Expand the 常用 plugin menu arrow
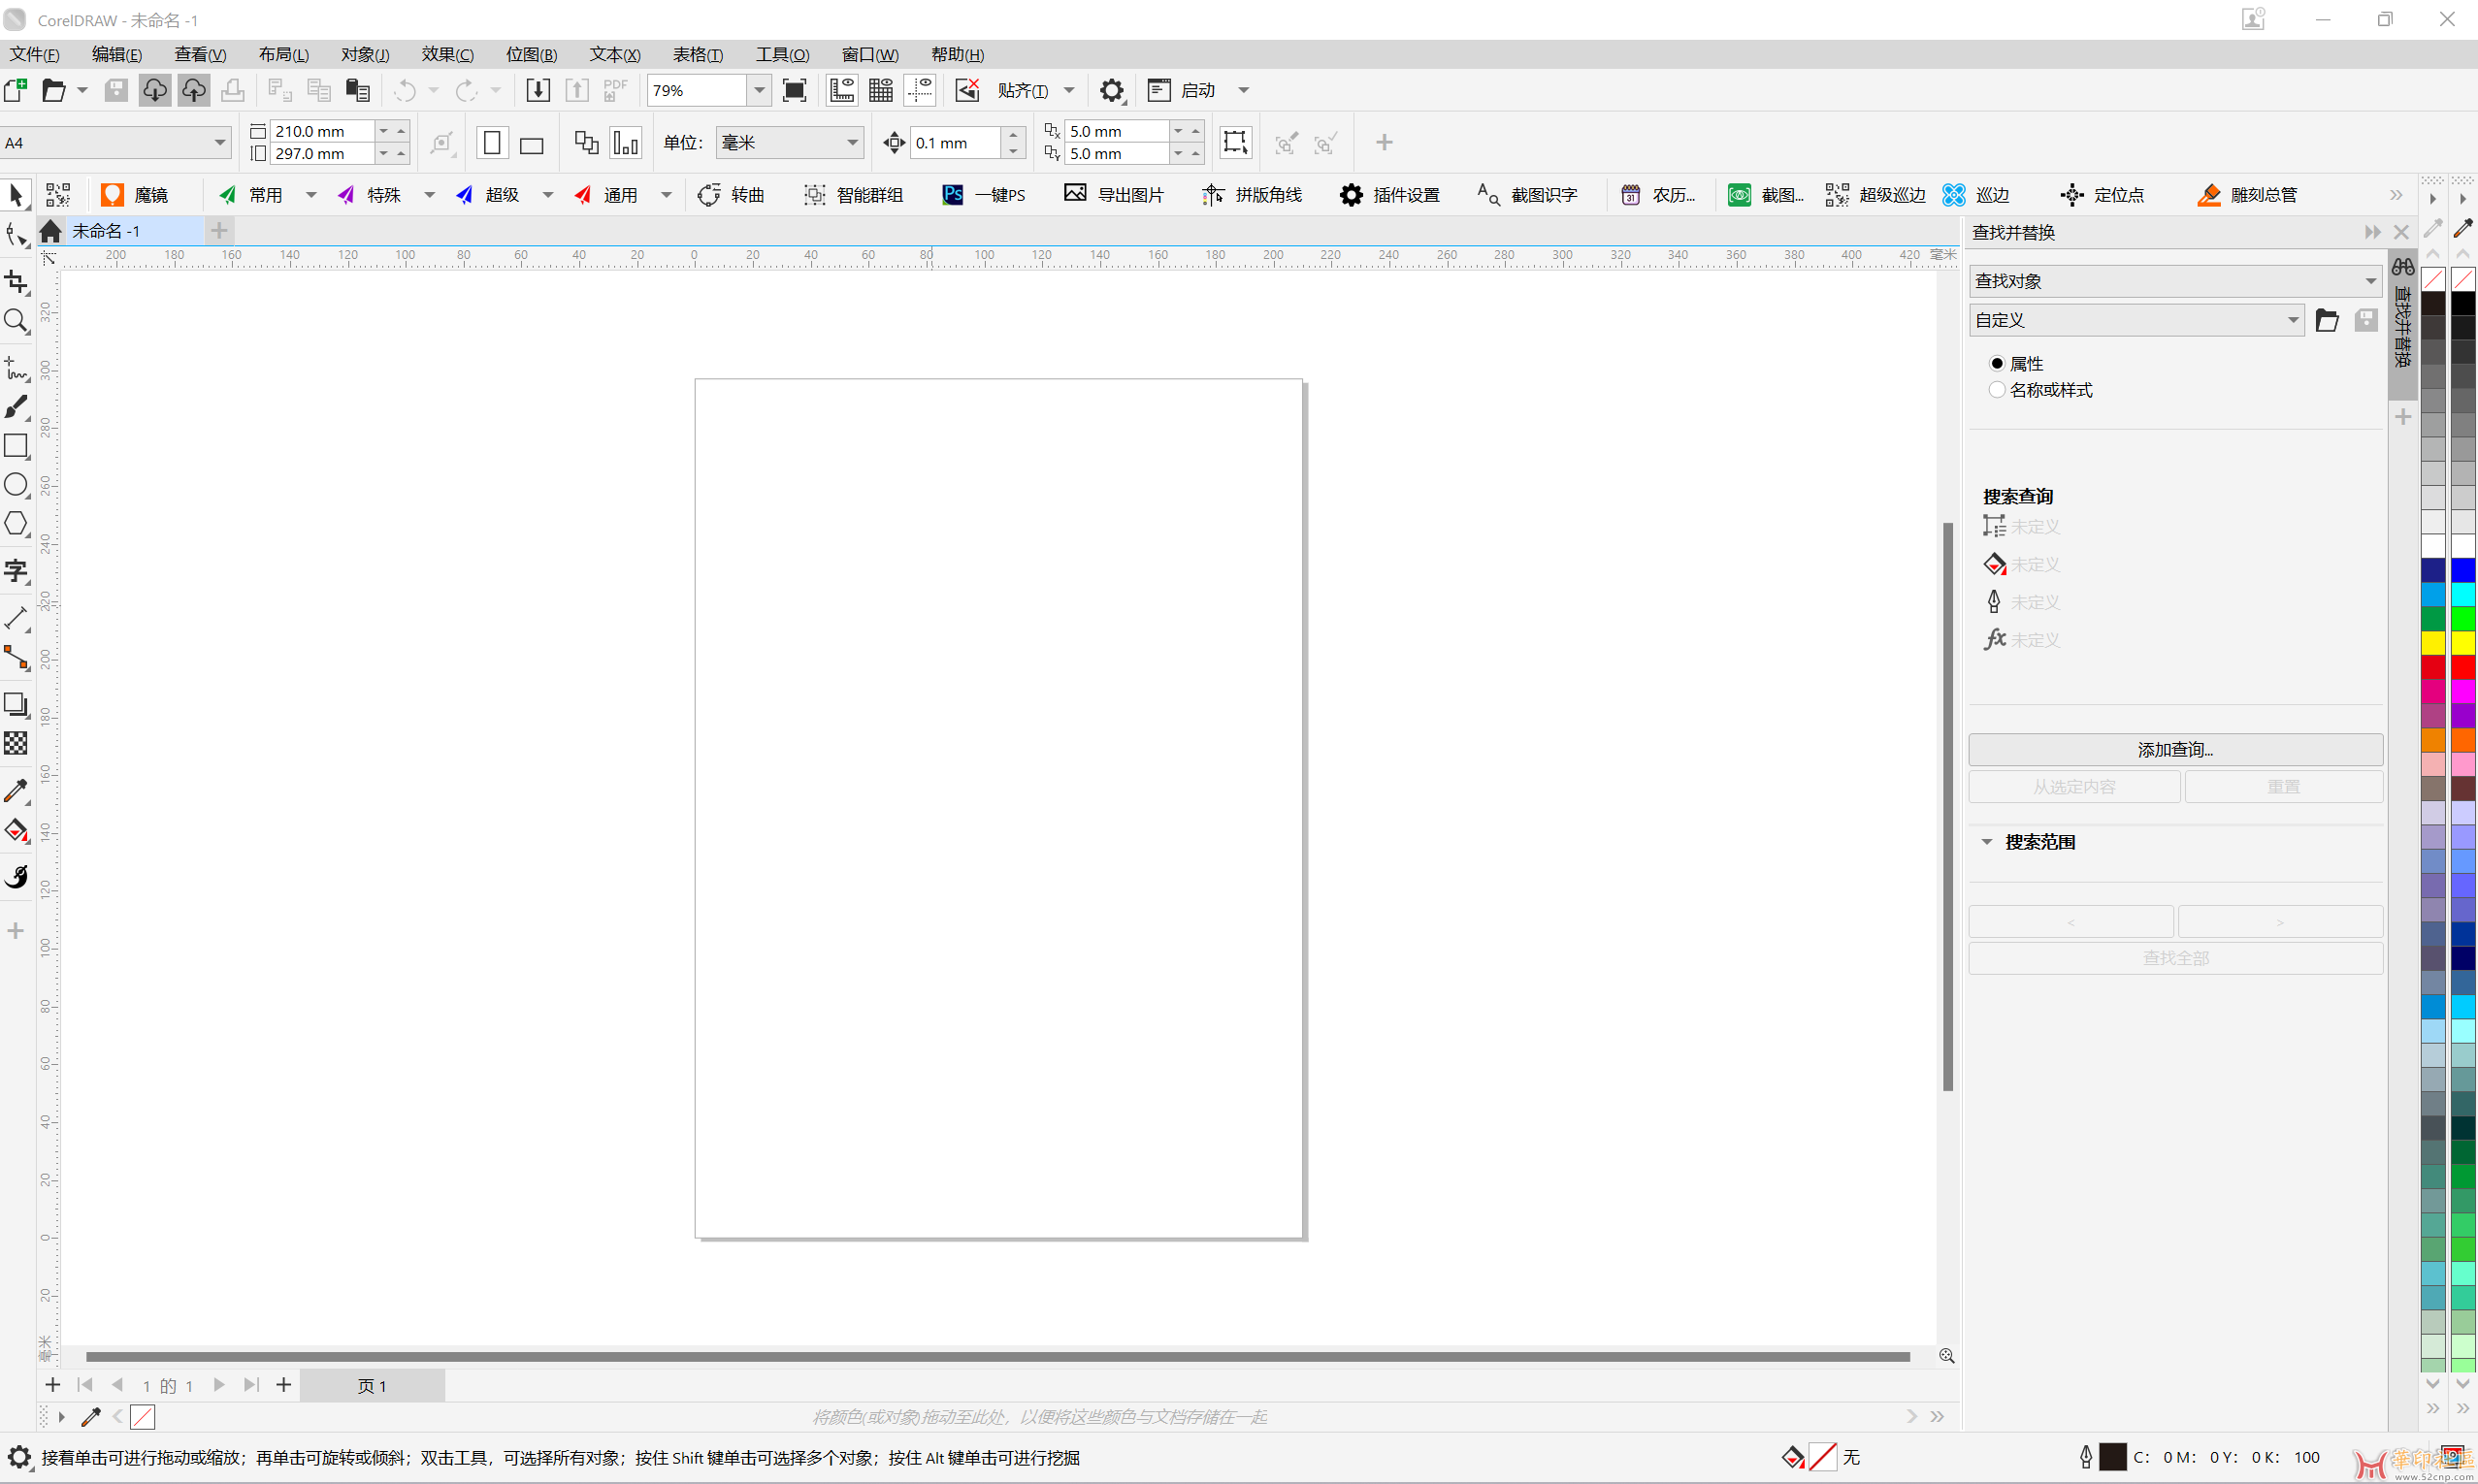 [311, 195]
